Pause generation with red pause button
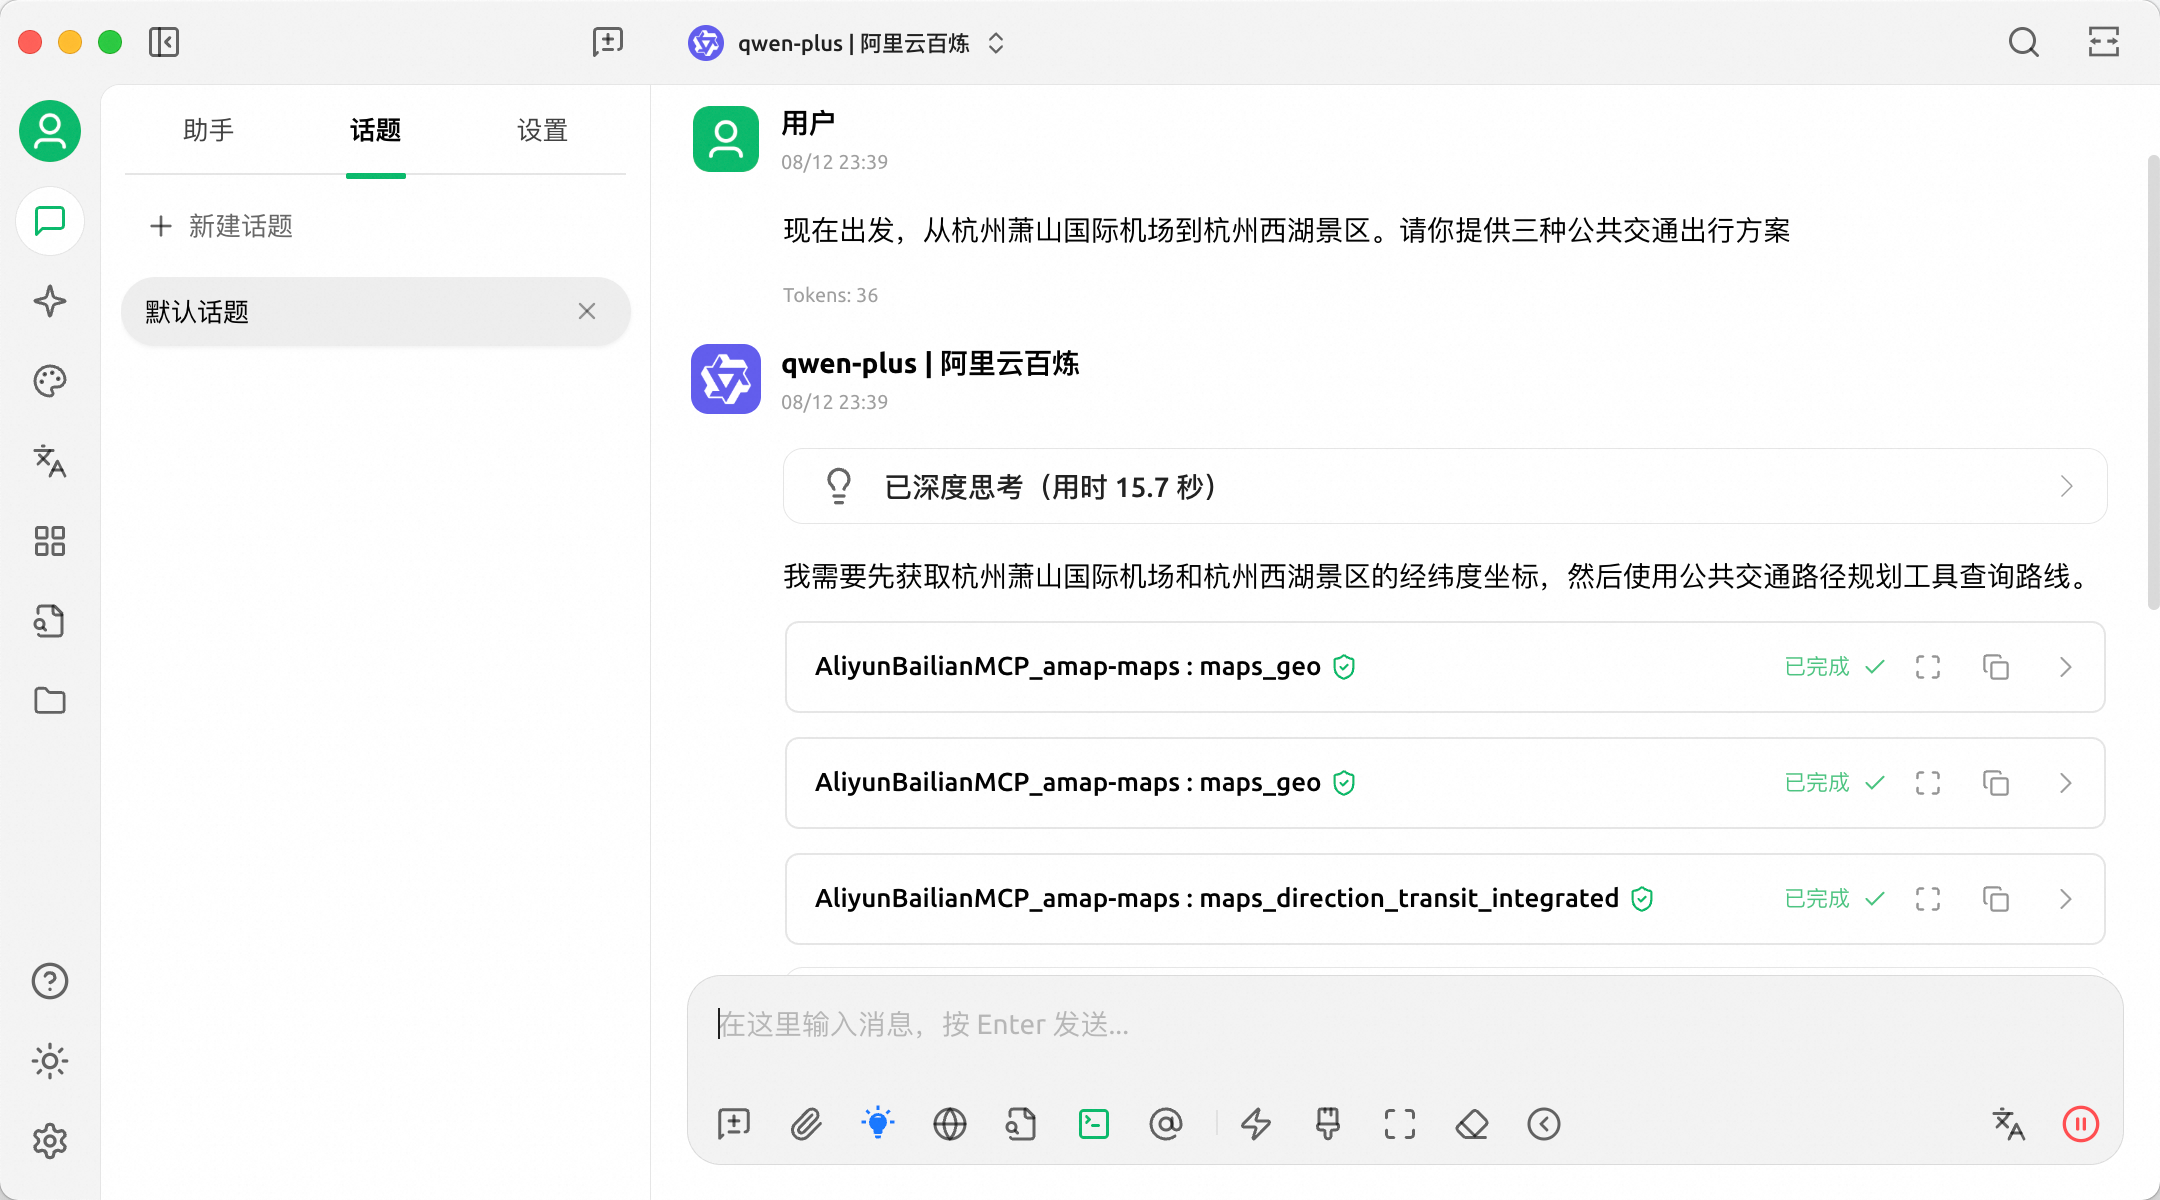This screenshot has height=1200, width=2160. (x=2081, y=1124)
